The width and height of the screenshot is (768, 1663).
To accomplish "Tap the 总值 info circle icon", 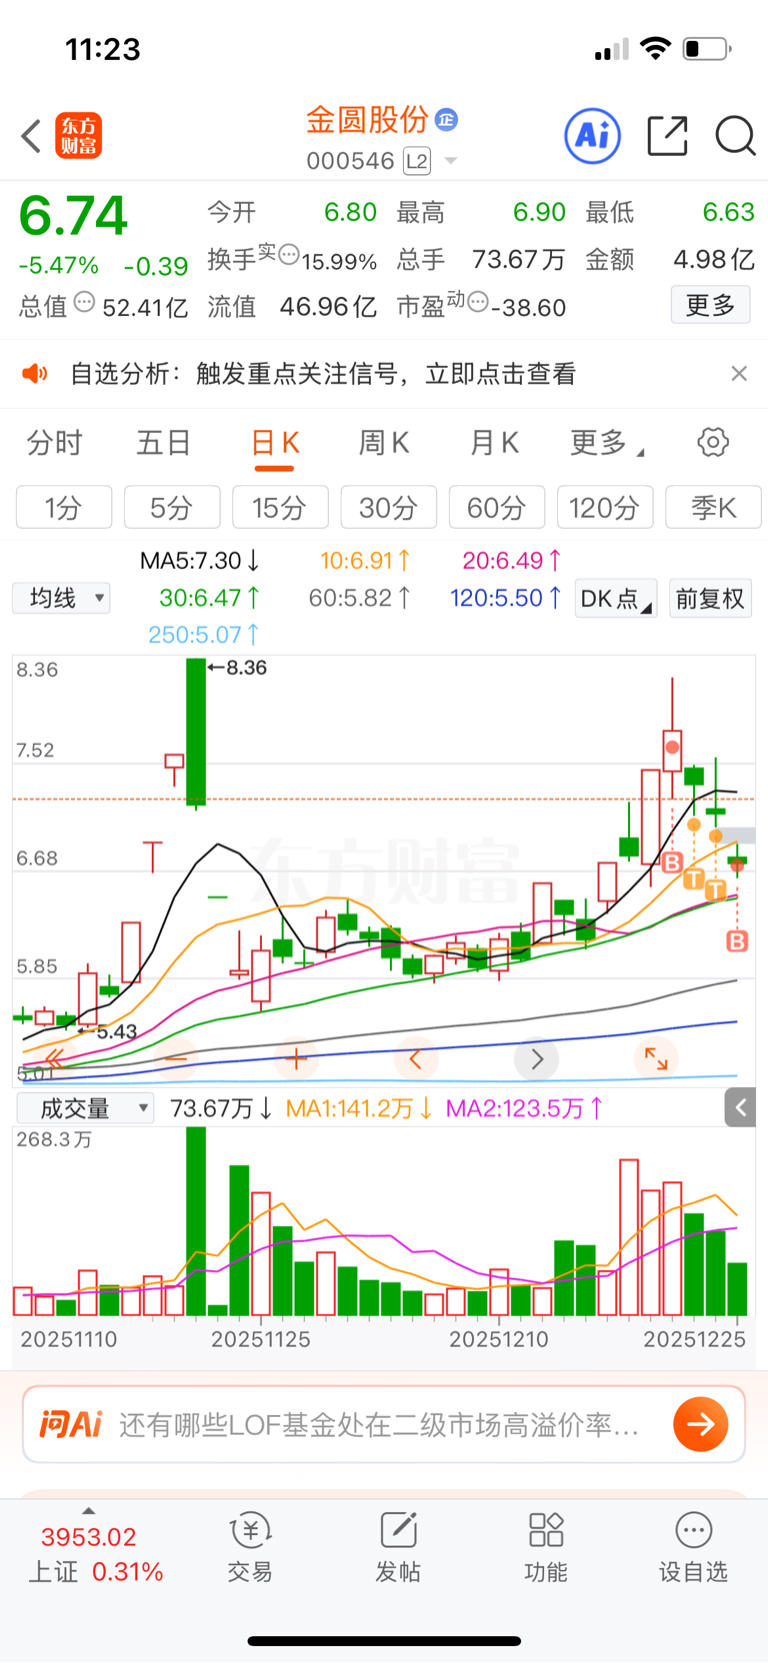I will click(x=84, y=301).
